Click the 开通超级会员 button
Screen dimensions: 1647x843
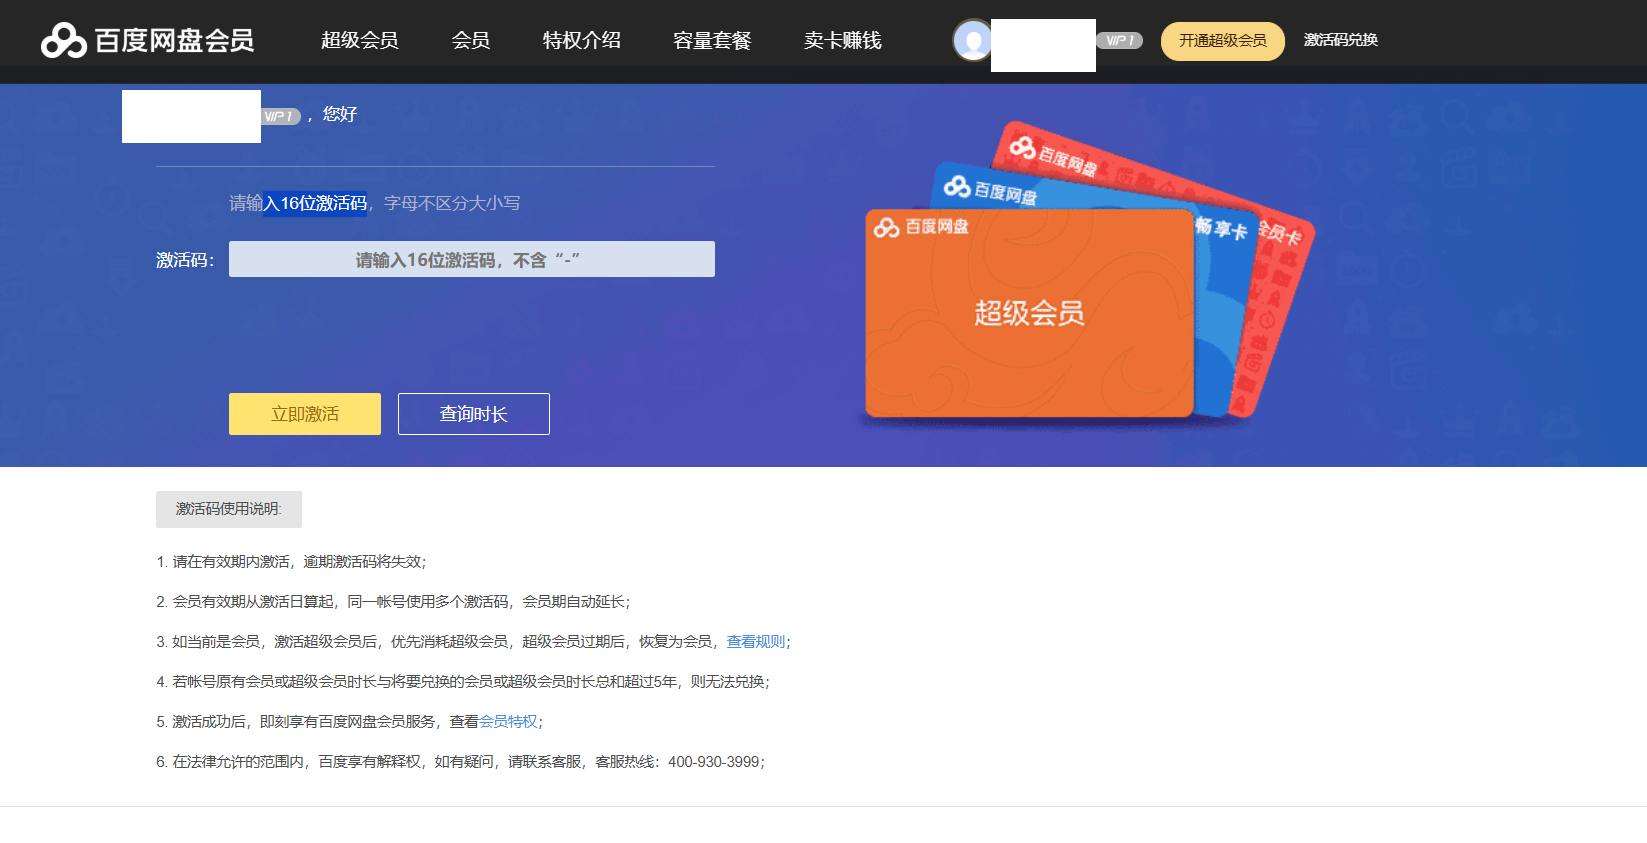pyautogui.click(x=1223, y=41)
